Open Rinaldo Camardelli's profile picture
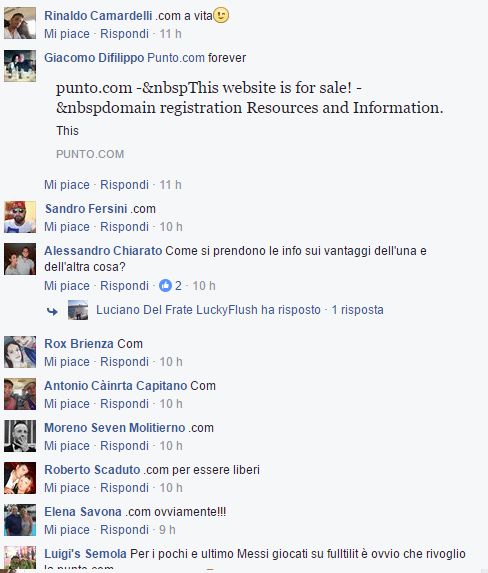The image size is (488, 573). (x=20, y=23)
